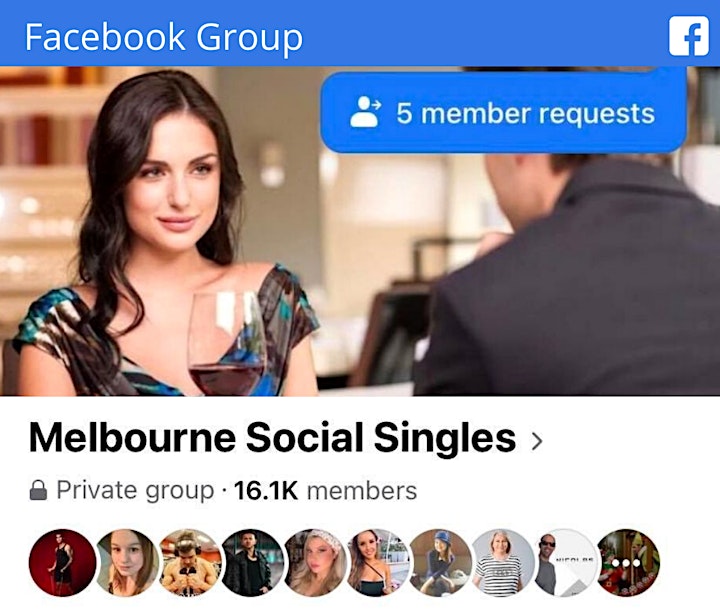
Task: Select blonde woman with headband avatar
Action: (315, 562)
